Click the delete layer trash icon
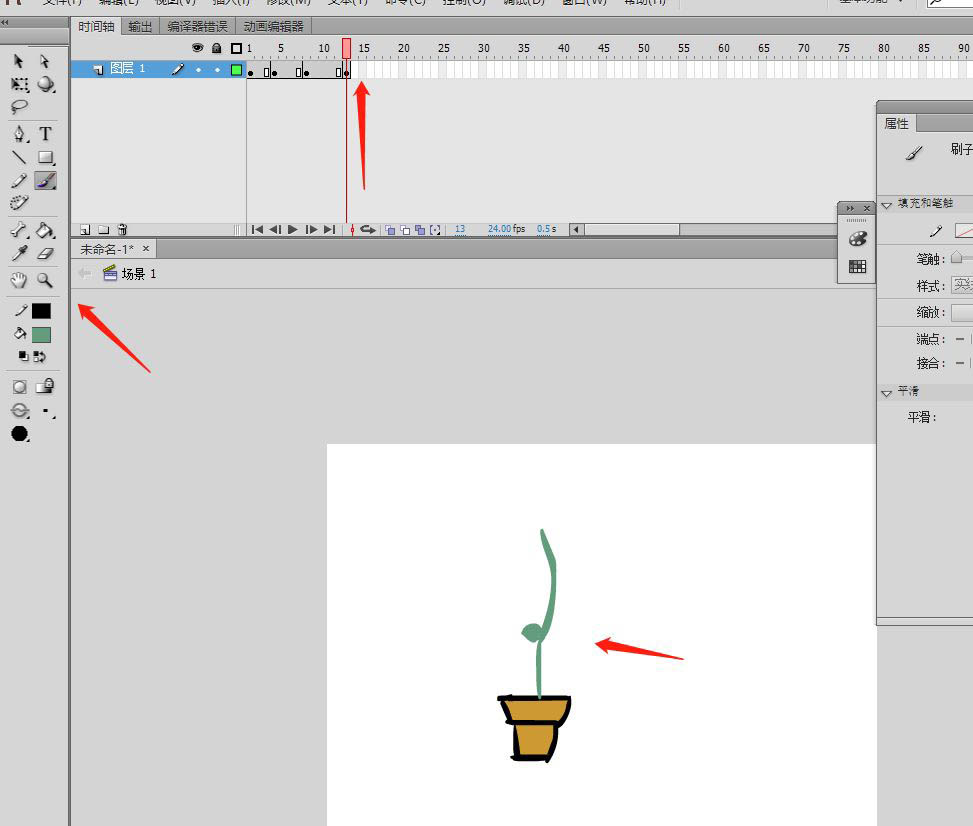The height and width of the screenshot is (826, 973). (x=122, y=230)
